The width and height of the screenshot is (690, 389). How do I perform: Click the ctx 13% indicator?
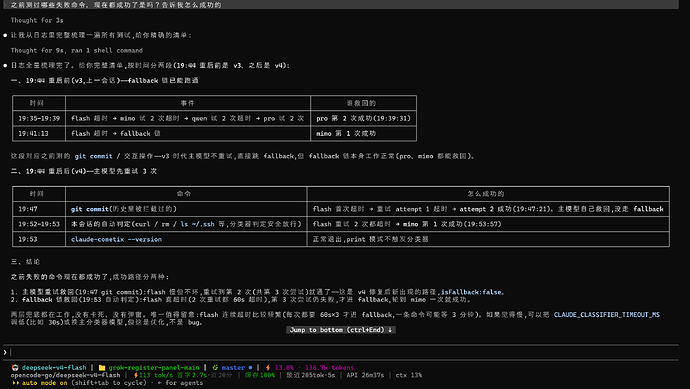408,375
